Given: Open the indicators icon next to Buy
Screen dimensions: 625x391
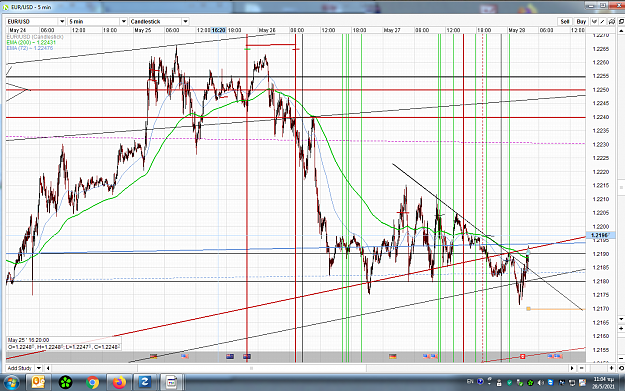Looking at the screenshot, I should point(594,22).
